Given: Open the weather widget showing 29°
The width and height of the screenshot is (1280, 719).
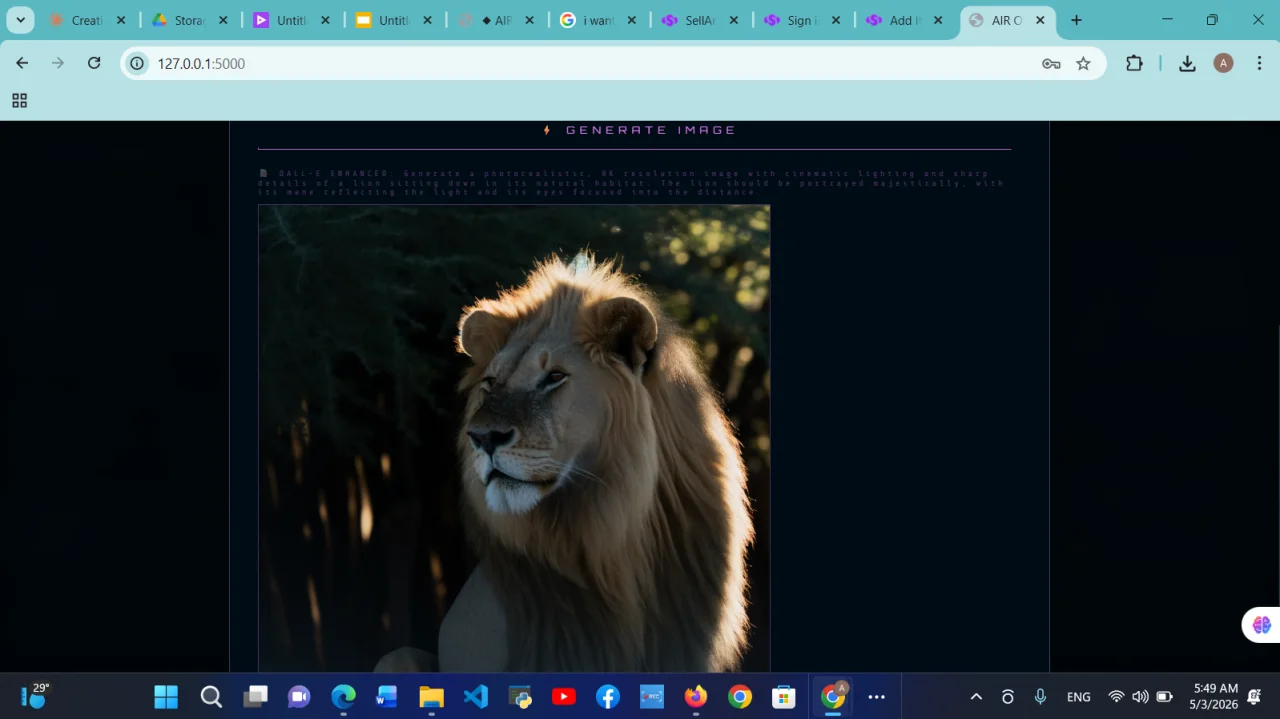Looking at the screenshot, I should pos(35,696).
